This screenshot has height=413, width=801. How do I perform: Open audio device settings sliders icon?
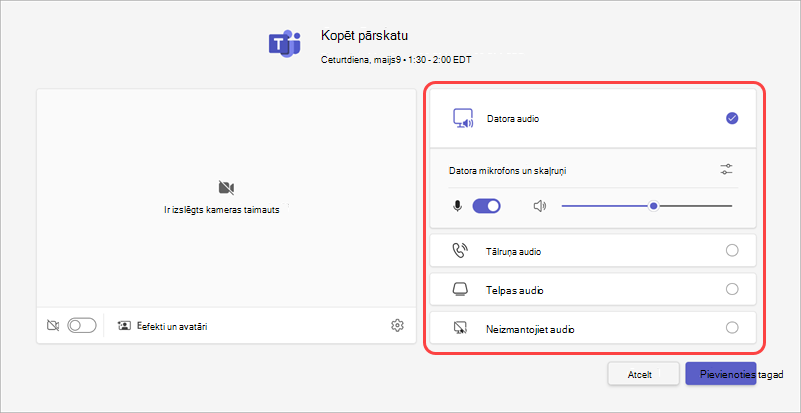726,170
